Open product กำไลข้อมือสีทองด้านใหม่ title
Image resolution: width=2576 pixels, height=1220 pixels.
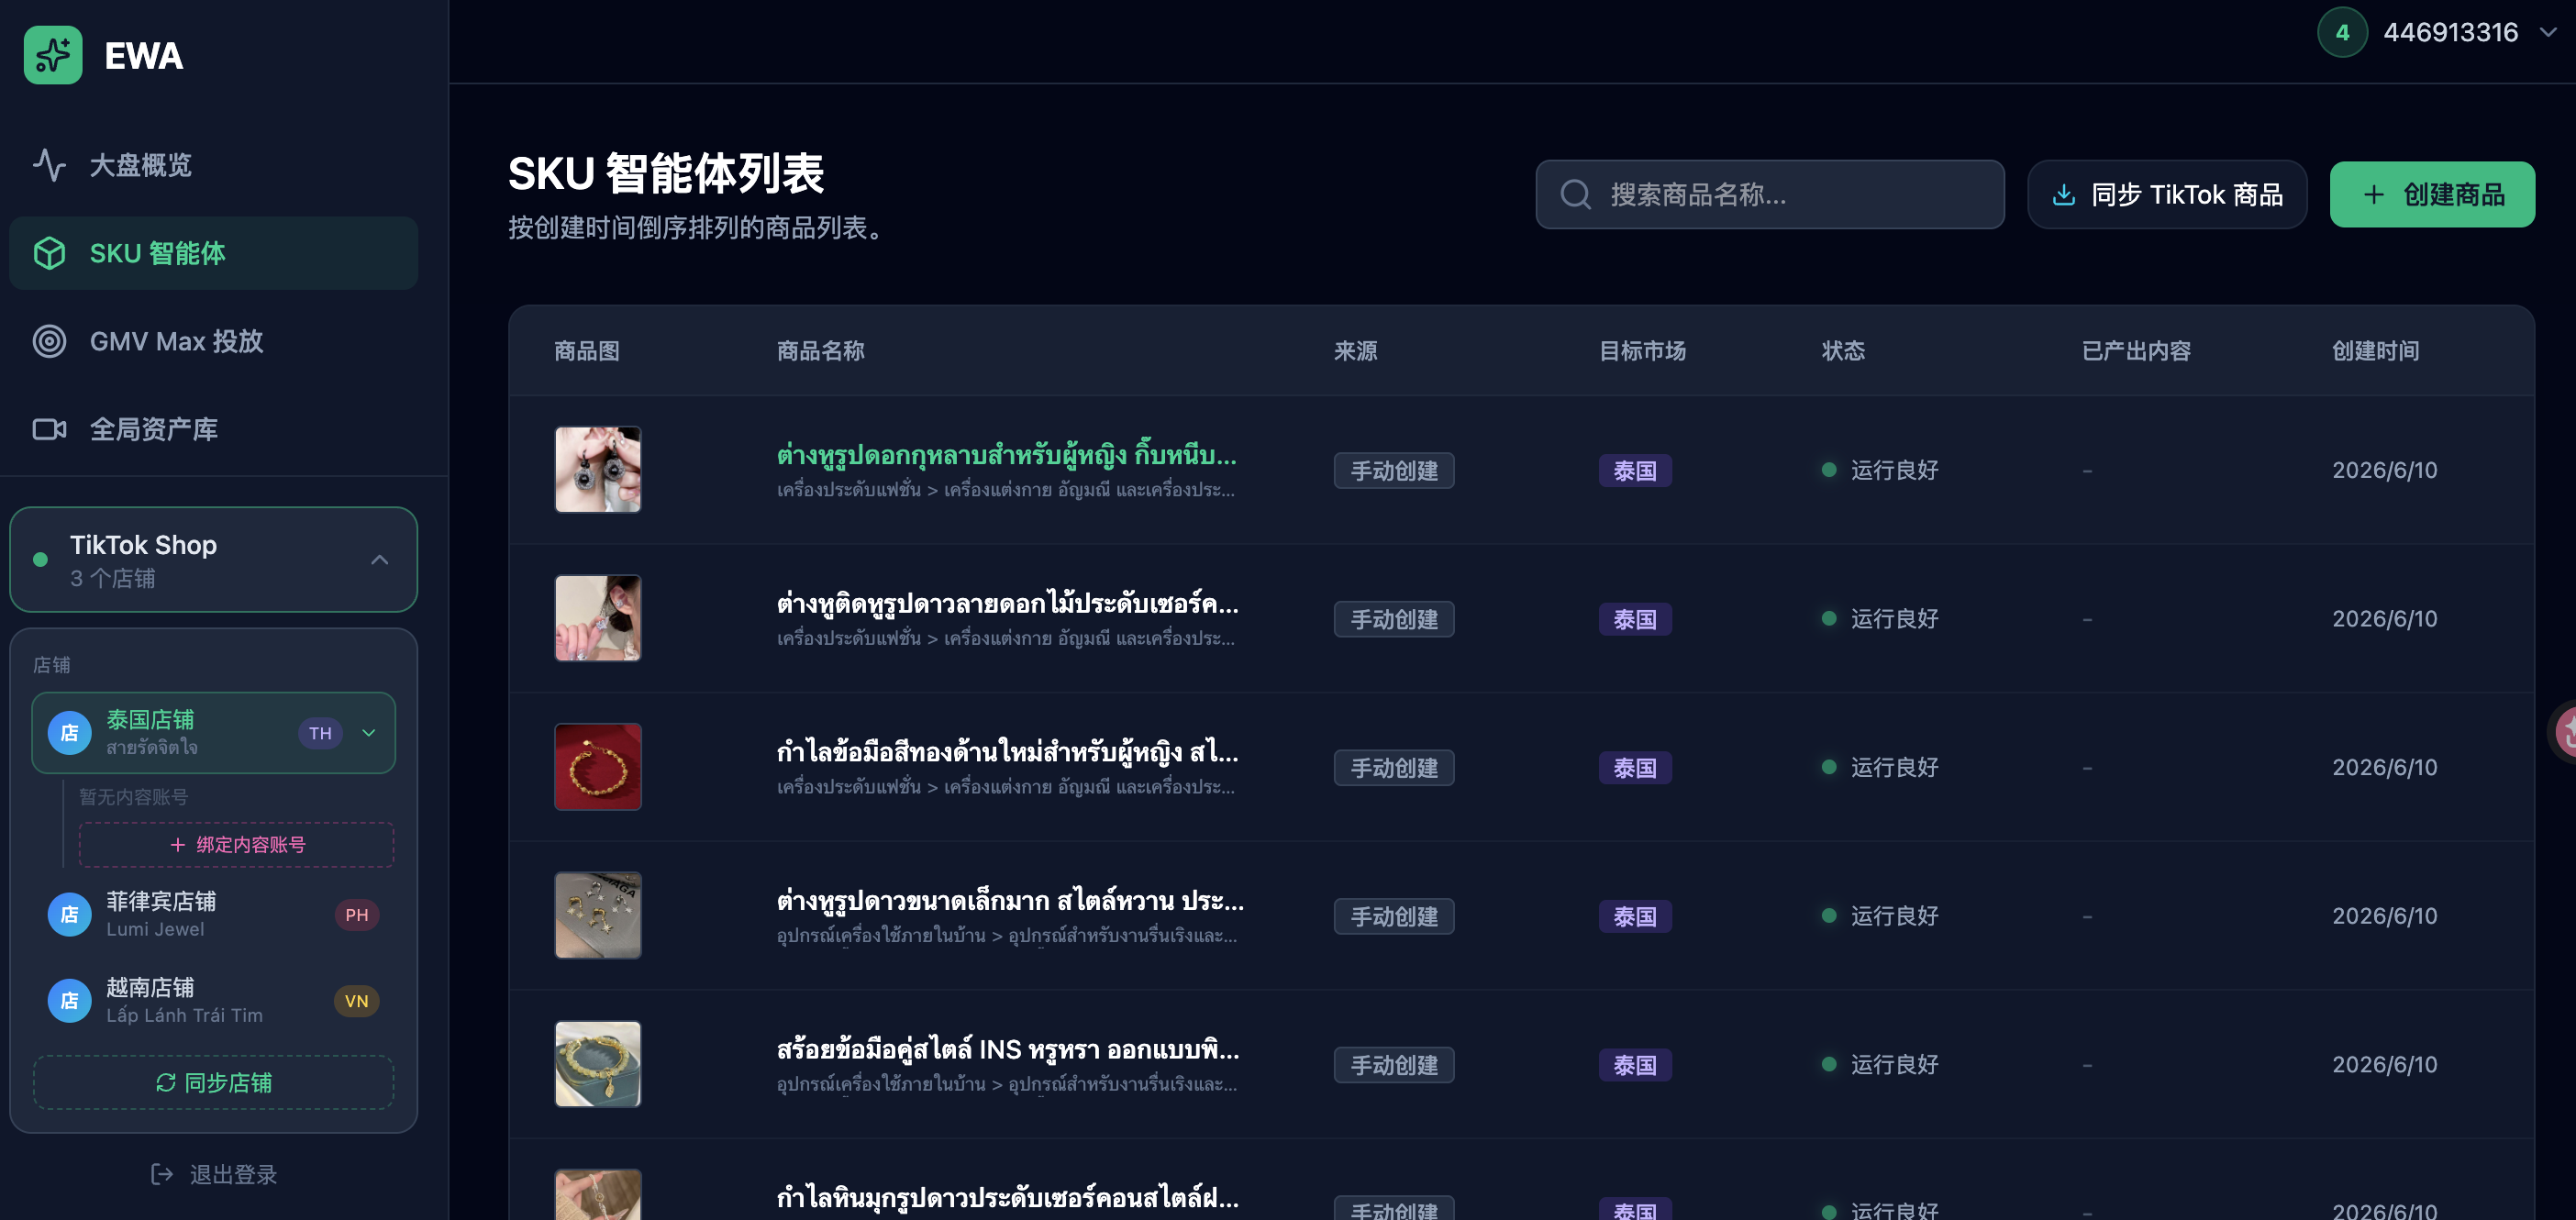(1008, 752)
